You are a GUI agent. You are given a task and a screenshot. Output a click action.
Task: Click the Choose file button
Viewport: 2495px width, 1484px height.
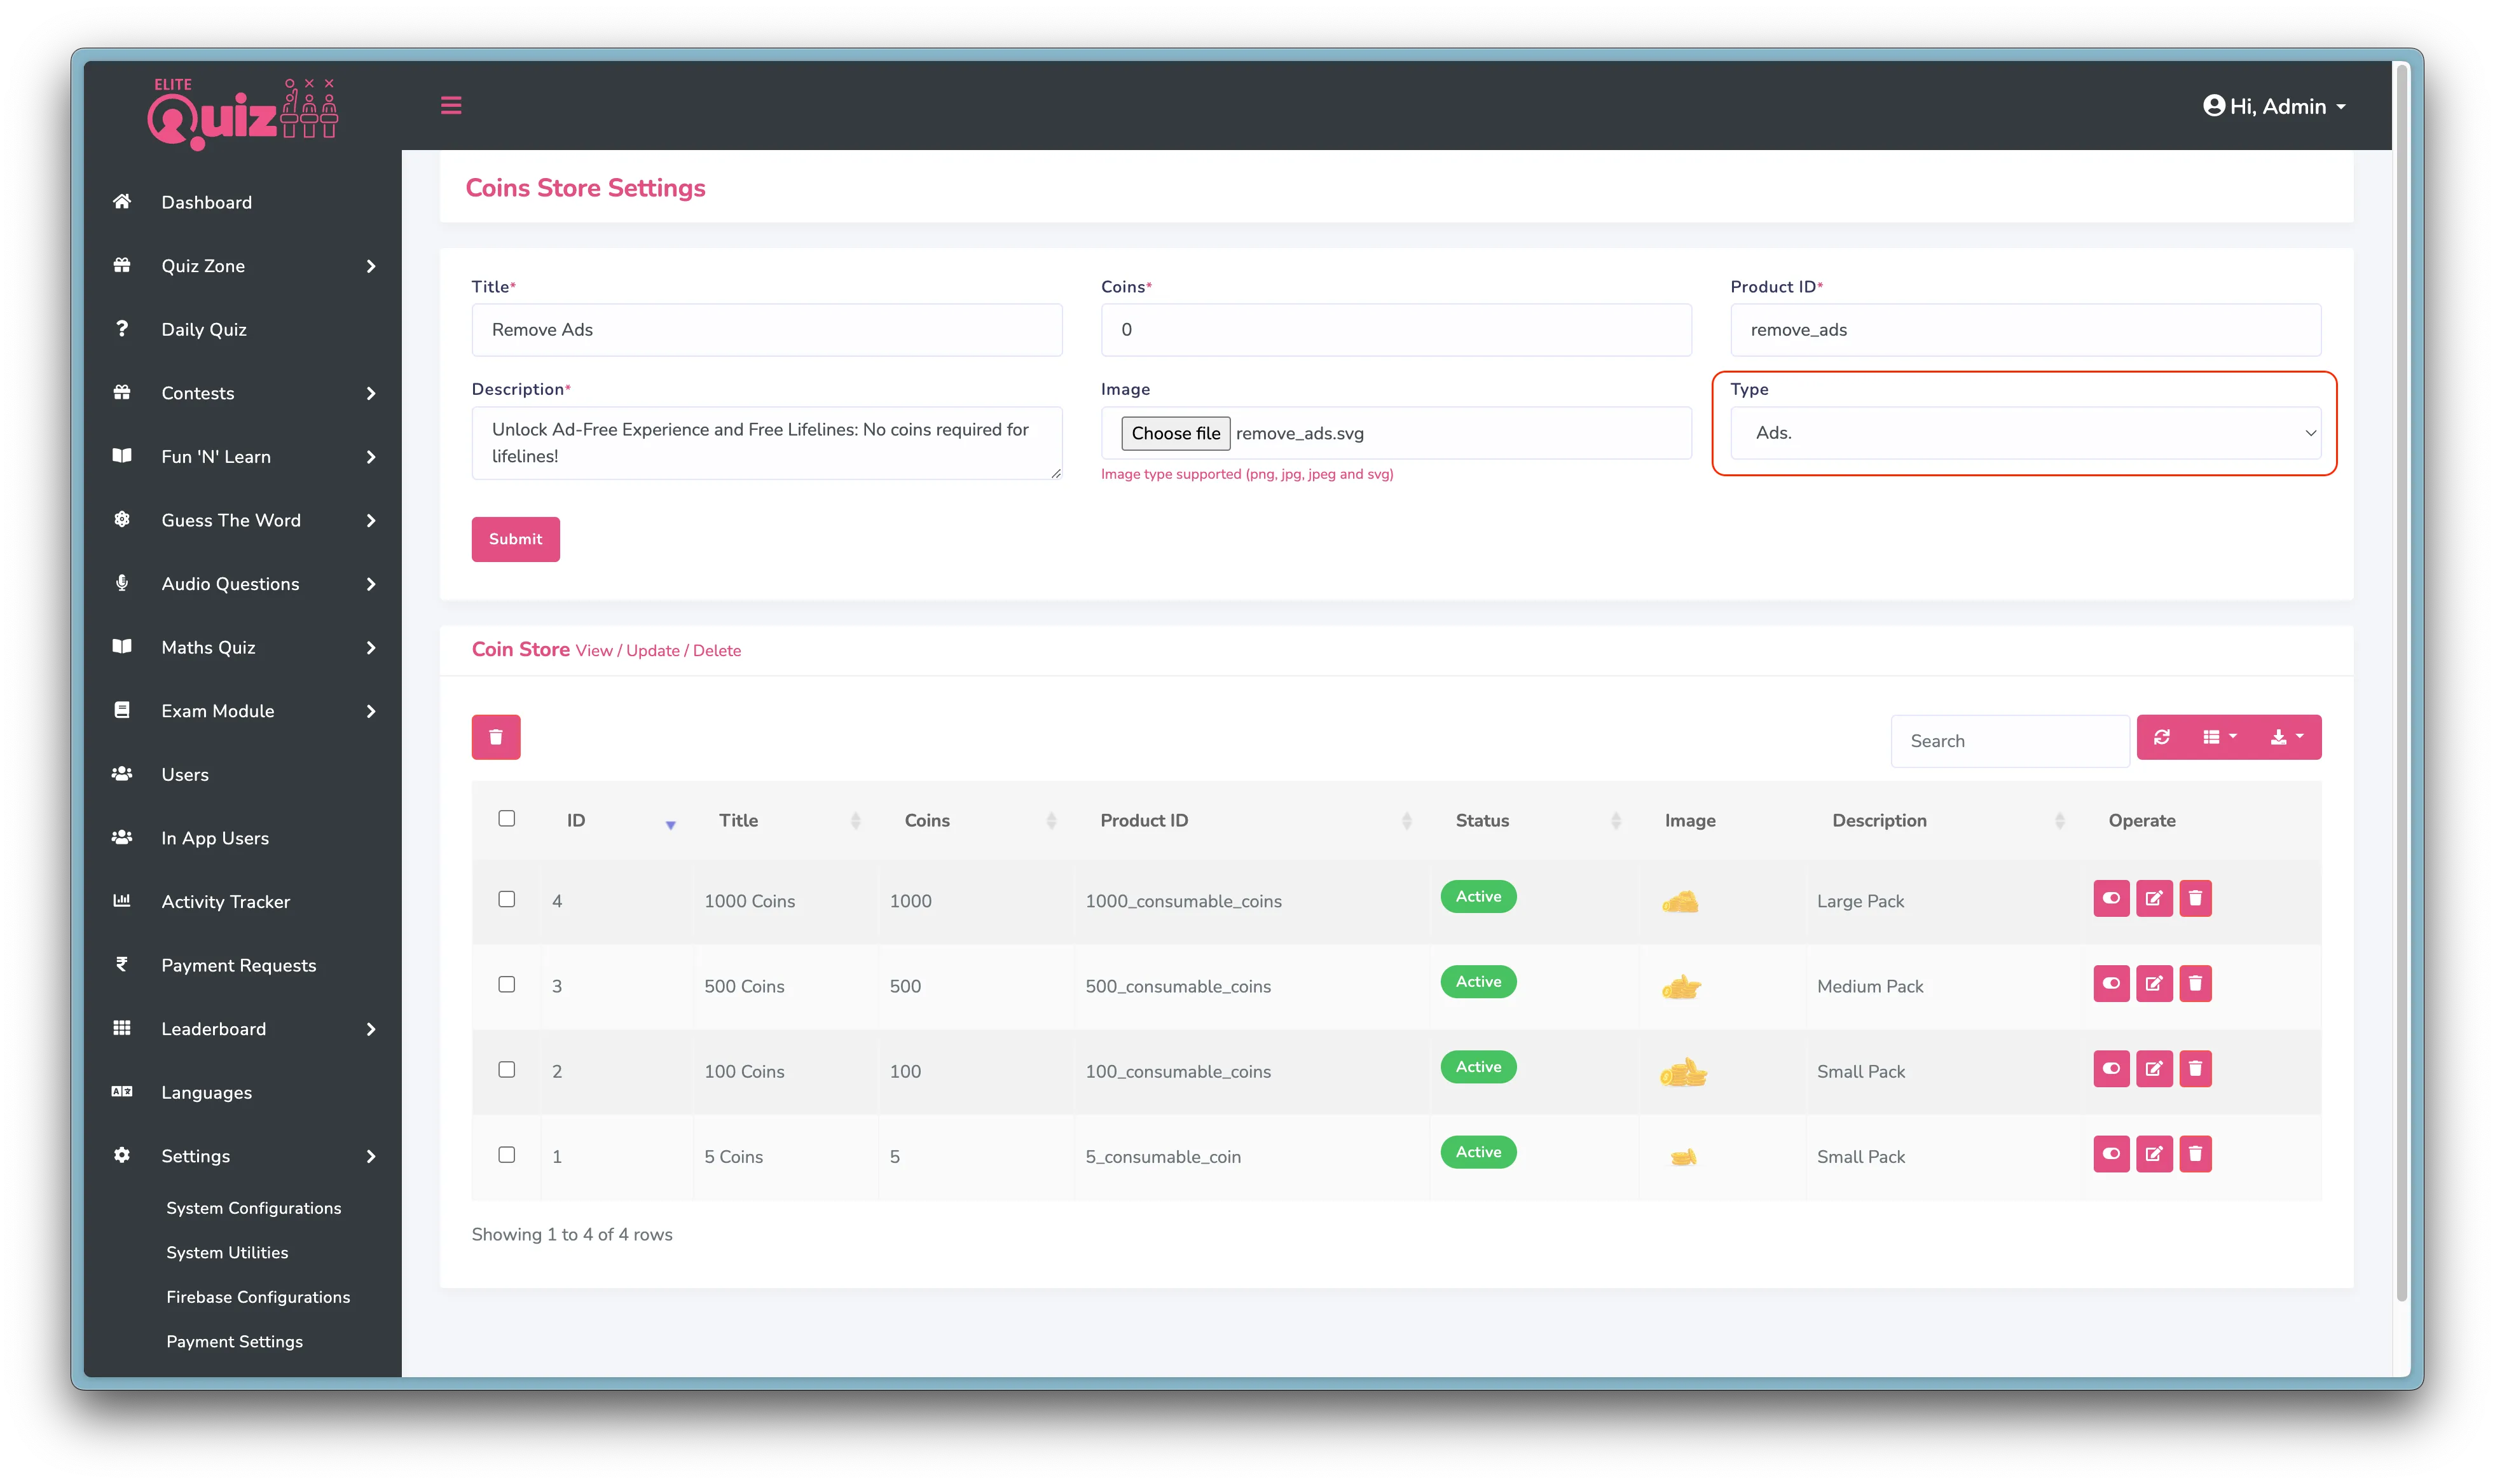[x=1175, y=433]
